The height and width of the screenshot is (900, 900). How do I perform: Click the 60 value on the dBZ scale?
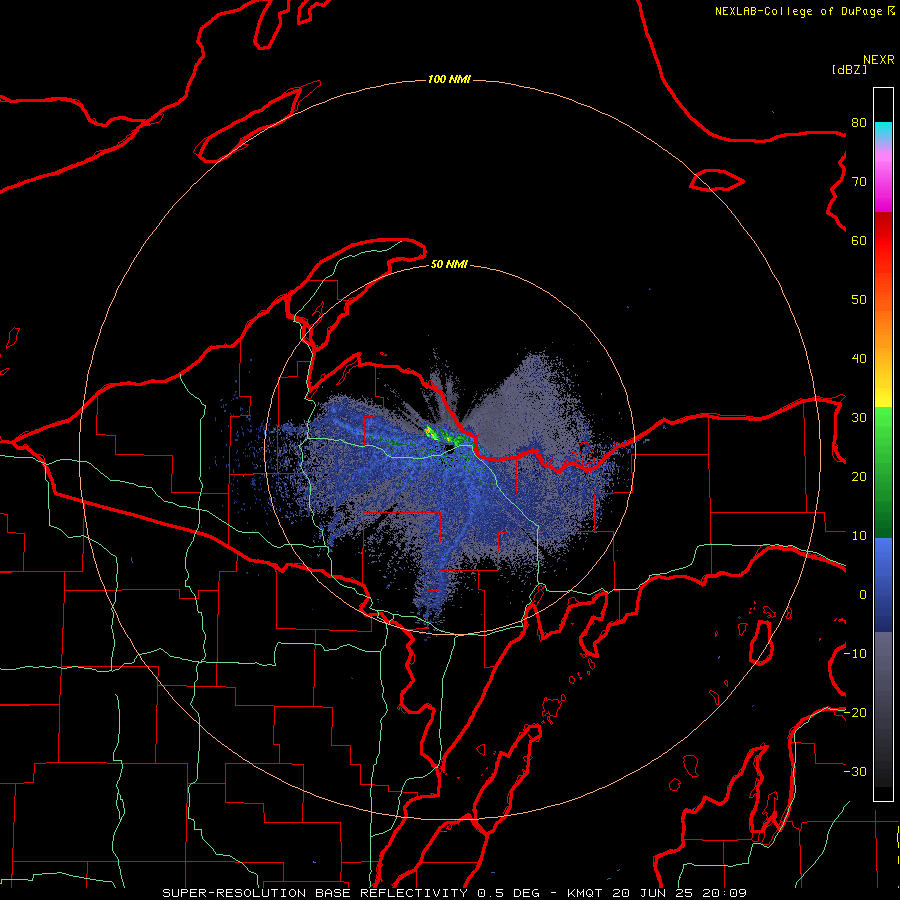click(859, 240)
